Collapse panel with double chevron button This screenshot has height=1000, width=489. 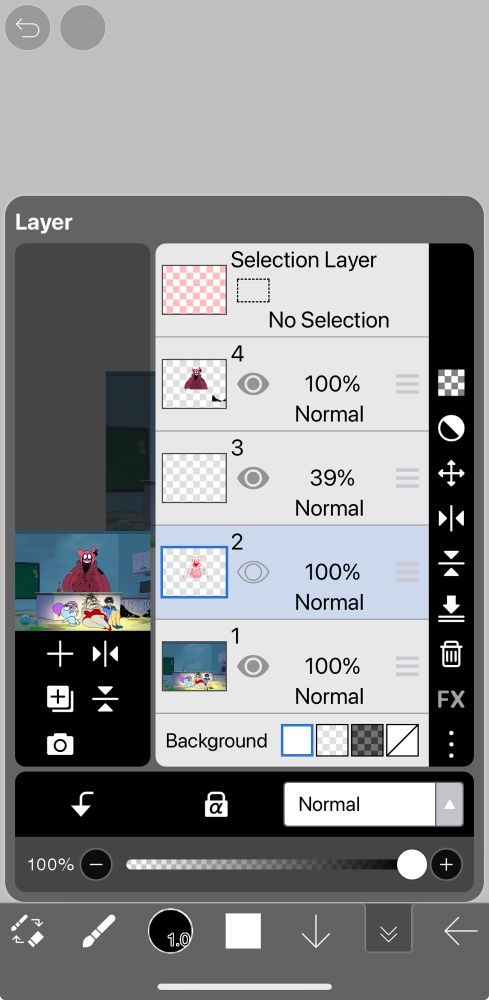point(388,933)
